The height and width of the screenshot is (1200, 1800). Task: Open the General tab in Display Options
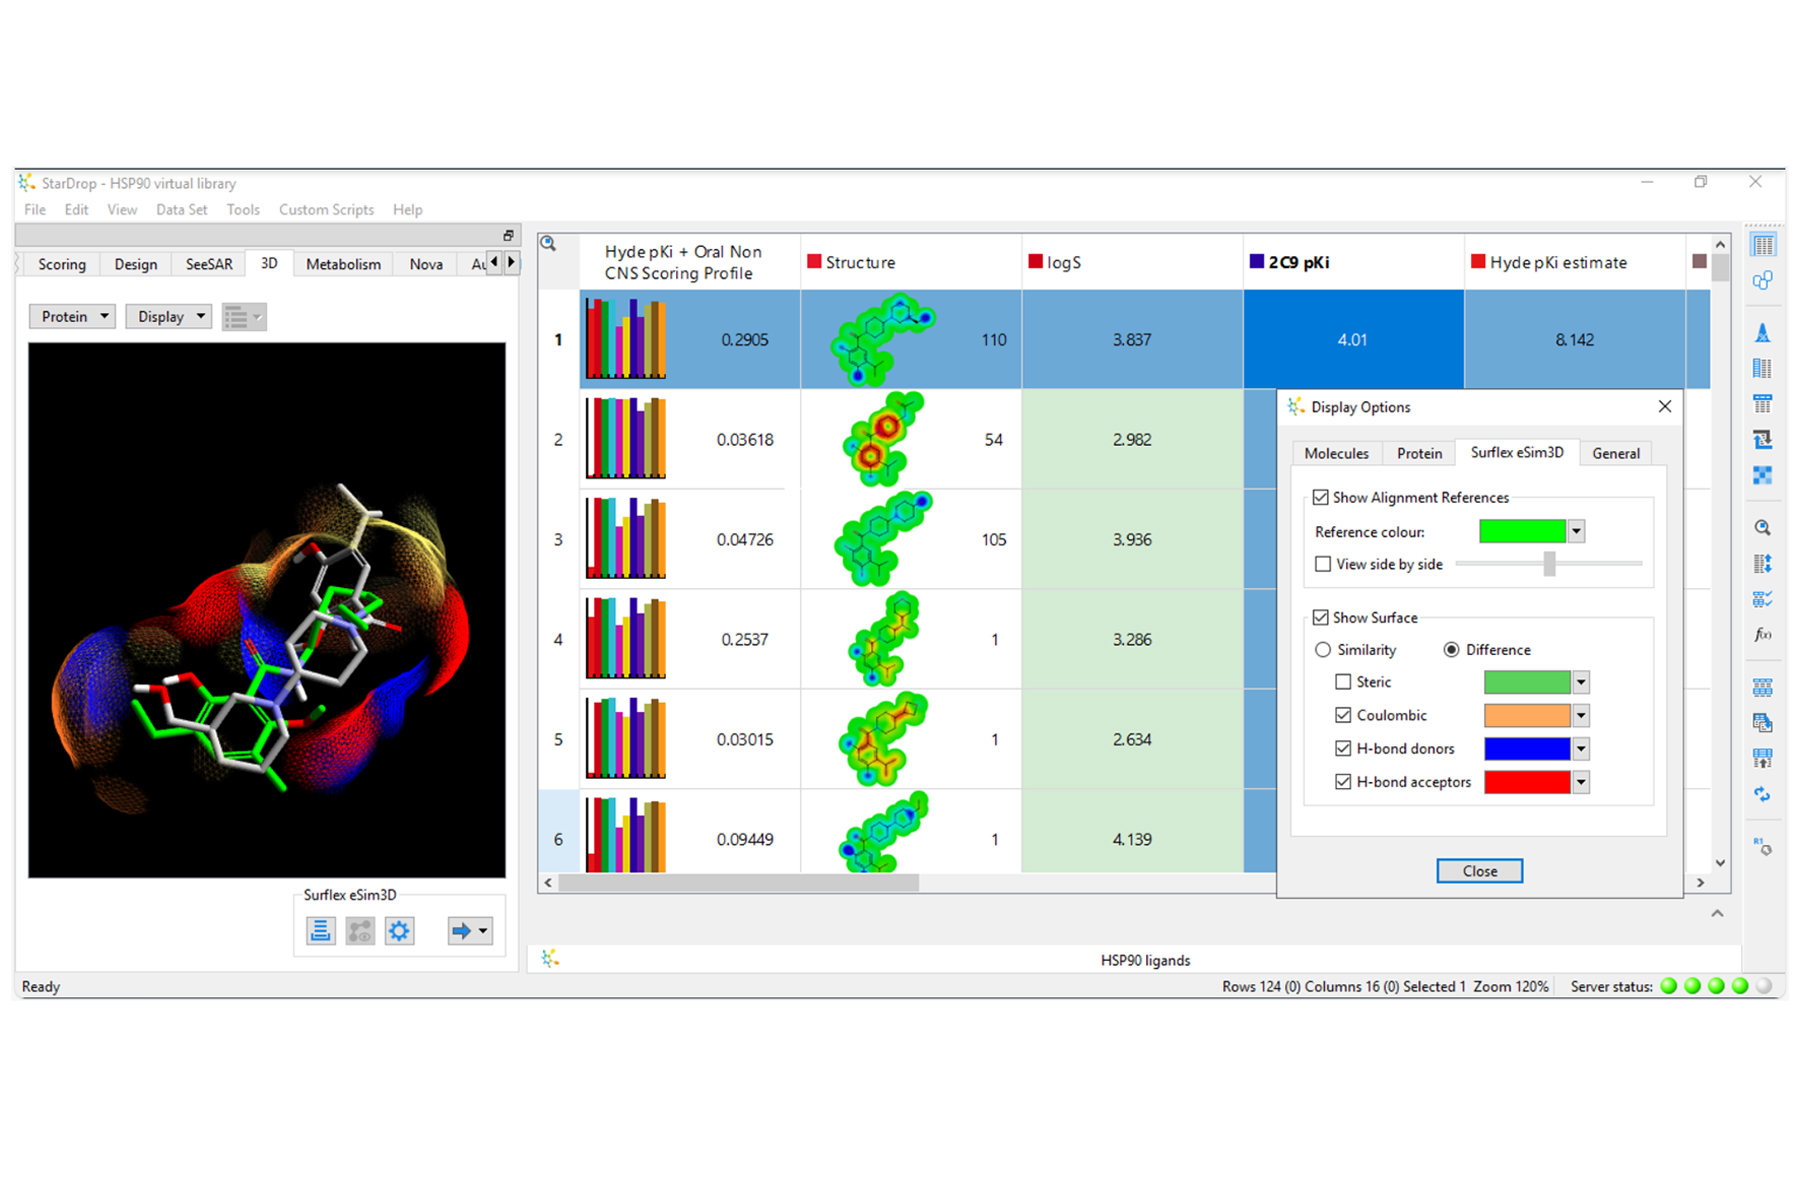pos(1616,453)
